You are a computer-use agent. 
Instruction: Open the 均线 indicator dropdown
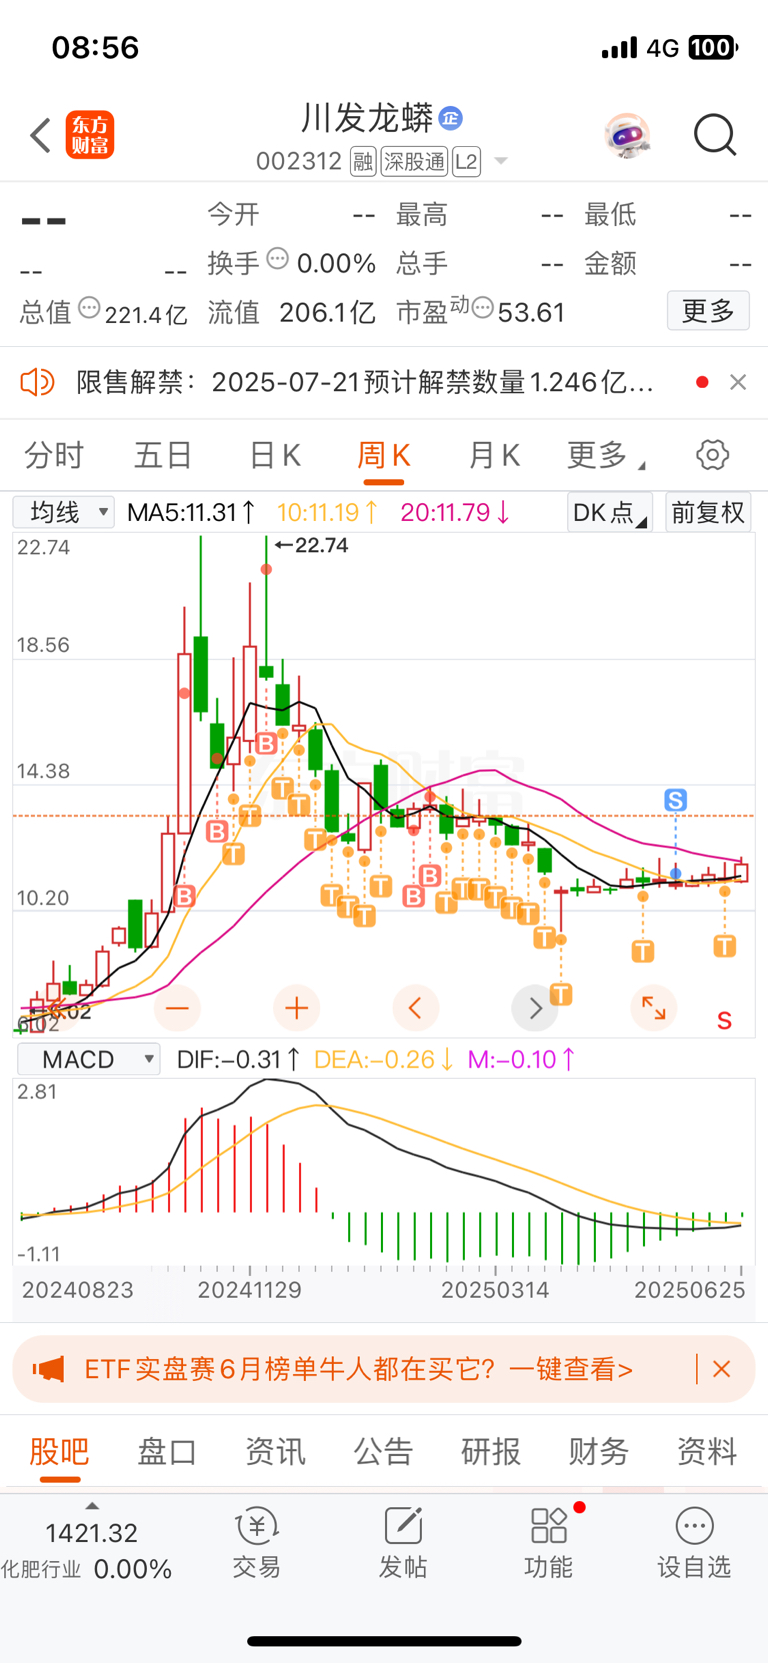pyautogui.click(x=64, y=513)
